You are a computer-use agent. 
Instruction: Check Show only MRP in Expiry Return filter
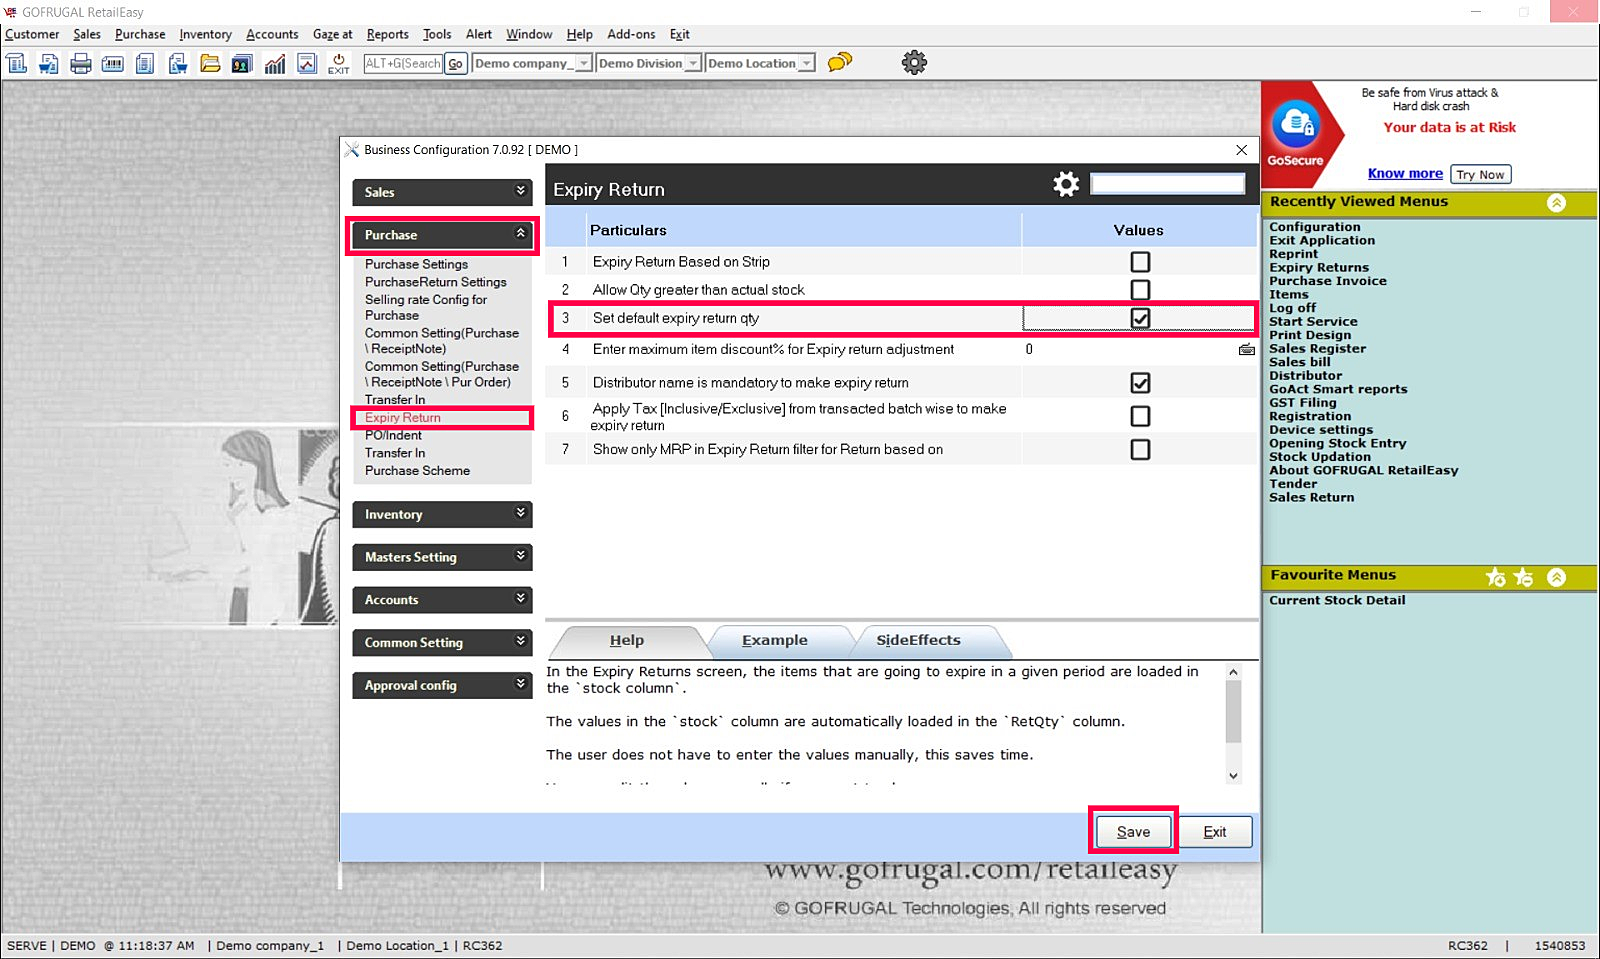tap(1140, 450)
